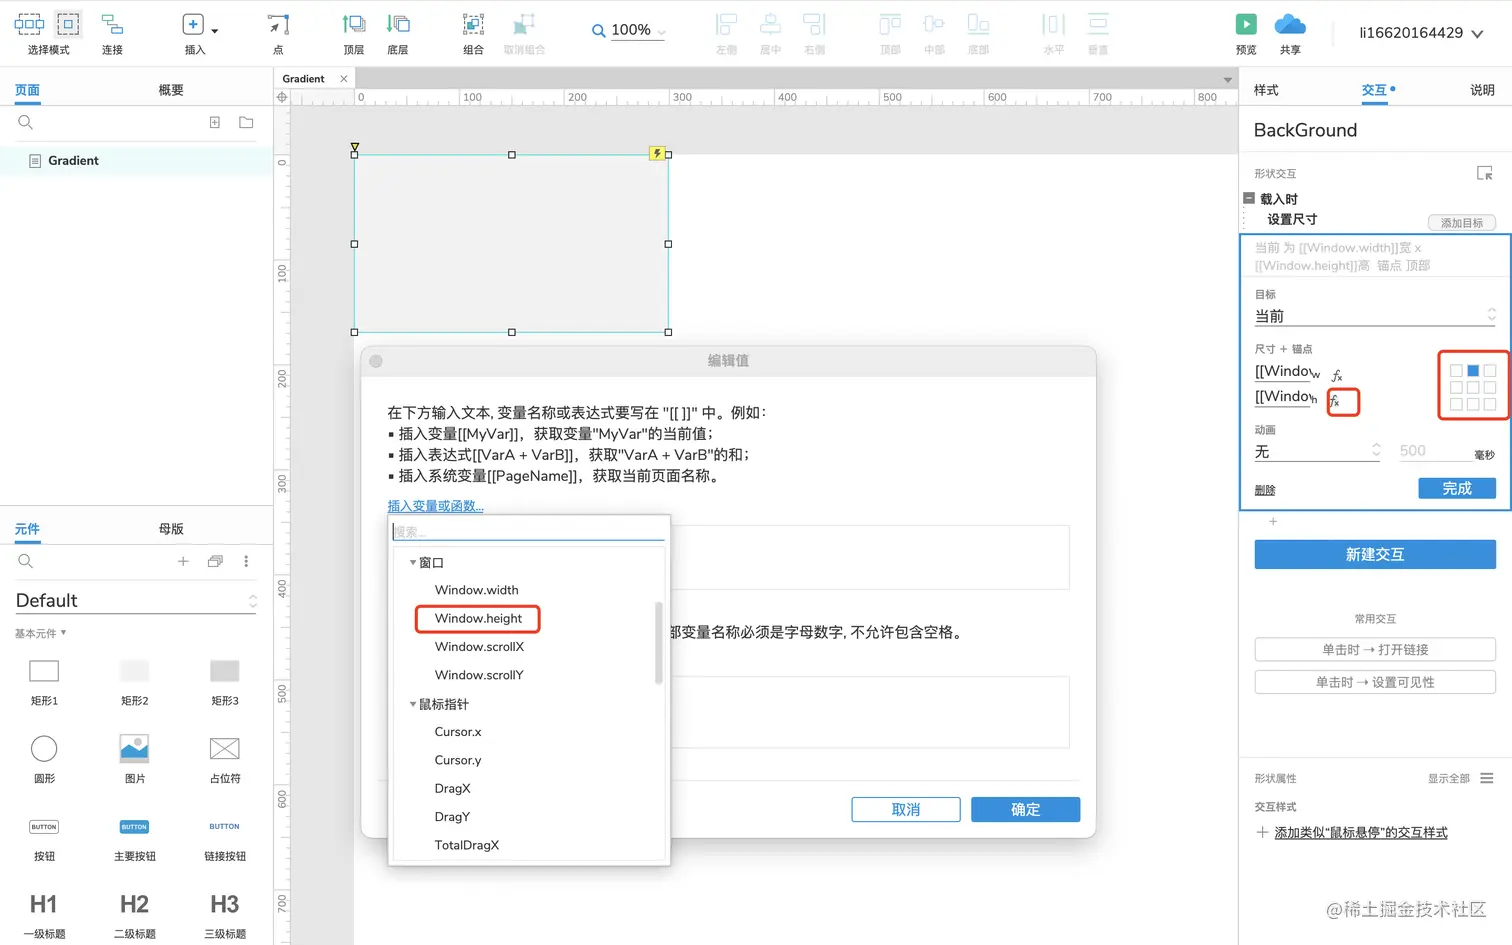Choose the 点 point tool
Viewport: 1512px width, 945px height.
click(x=278, y=24)
